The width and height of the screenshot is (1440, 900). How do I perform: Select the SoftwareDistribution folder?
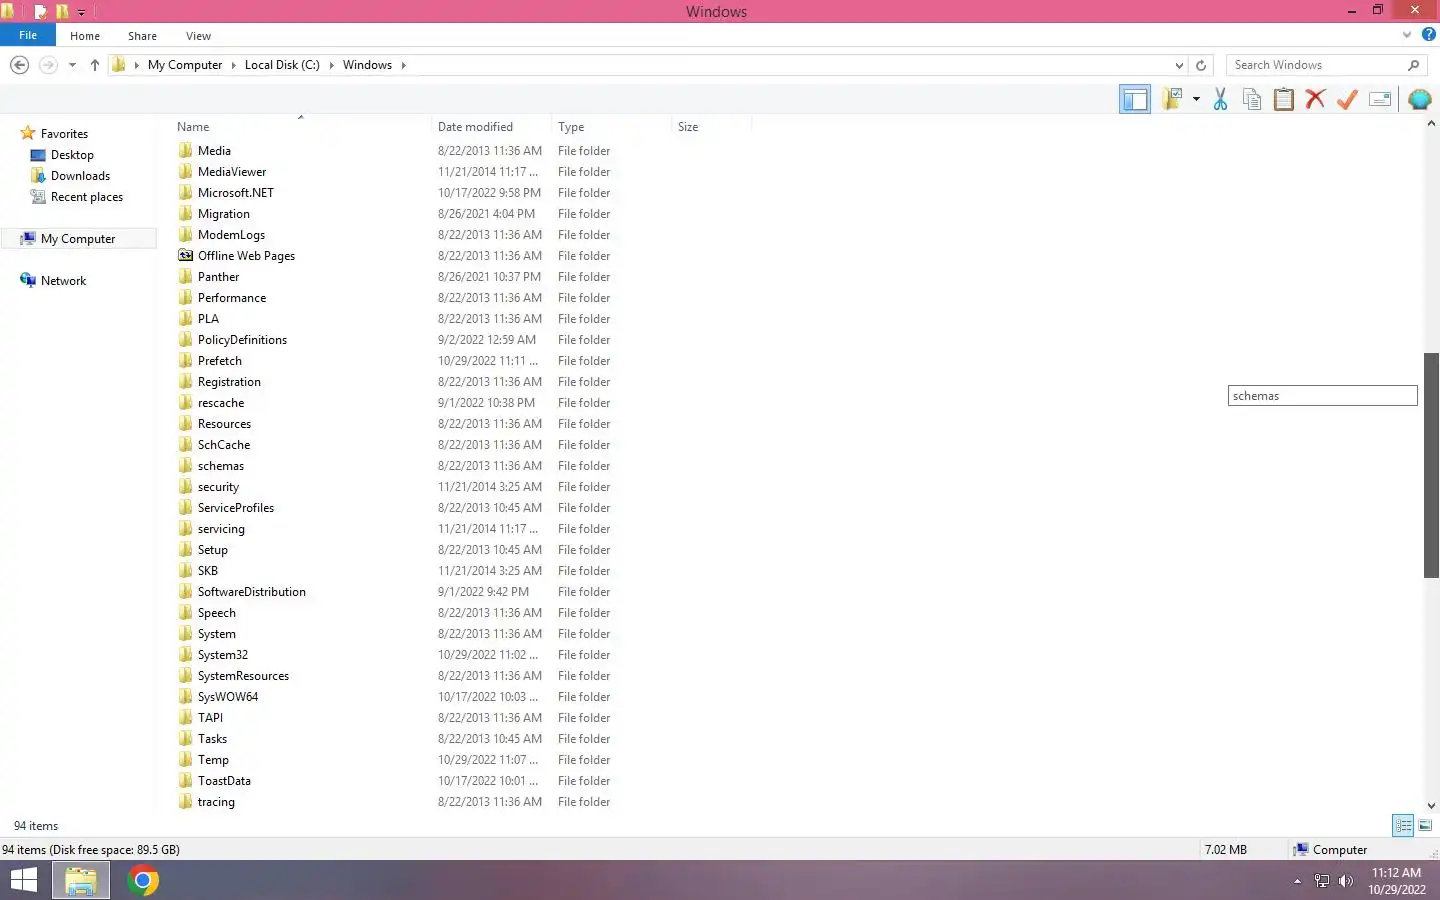pos(251,592)
